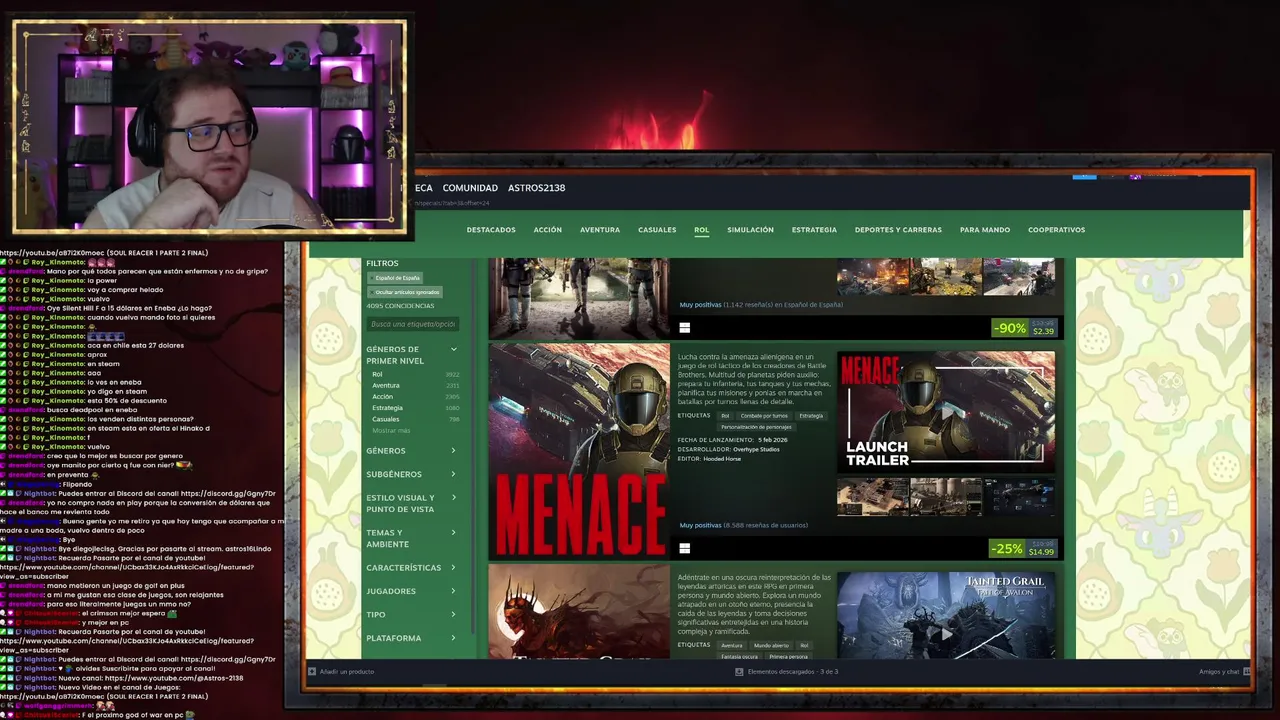Select the Rol tab
This screenshot has height=720, width=1280.
point(702,230)
